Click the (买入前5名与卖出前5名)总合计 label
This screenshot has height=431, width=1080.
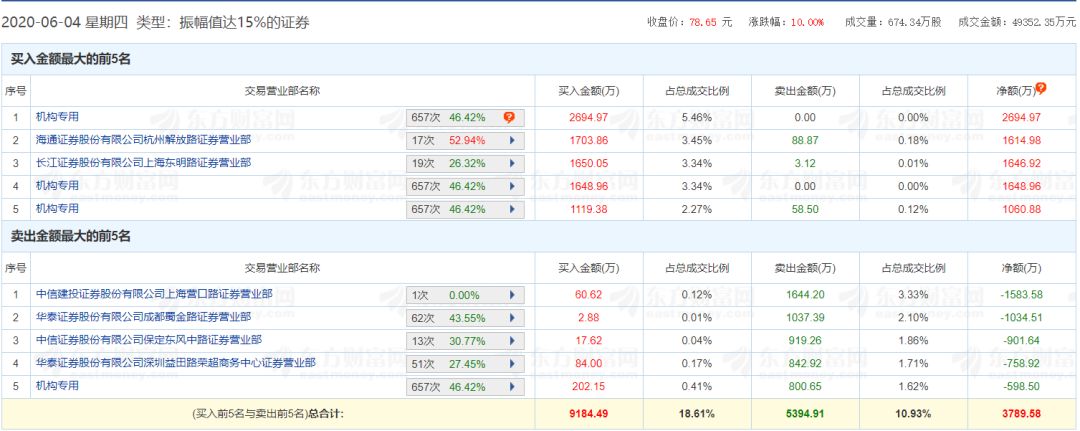[268, 414]
